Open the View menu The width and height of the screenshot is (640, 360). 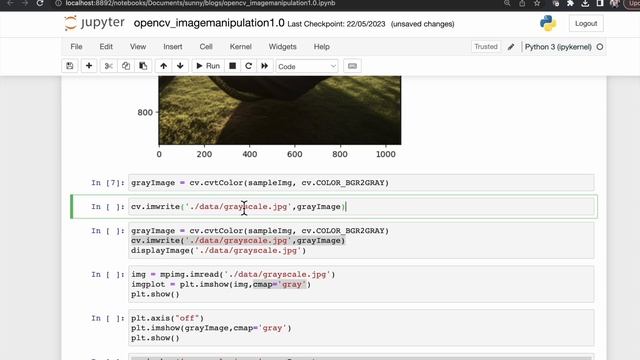pos(138,47)
